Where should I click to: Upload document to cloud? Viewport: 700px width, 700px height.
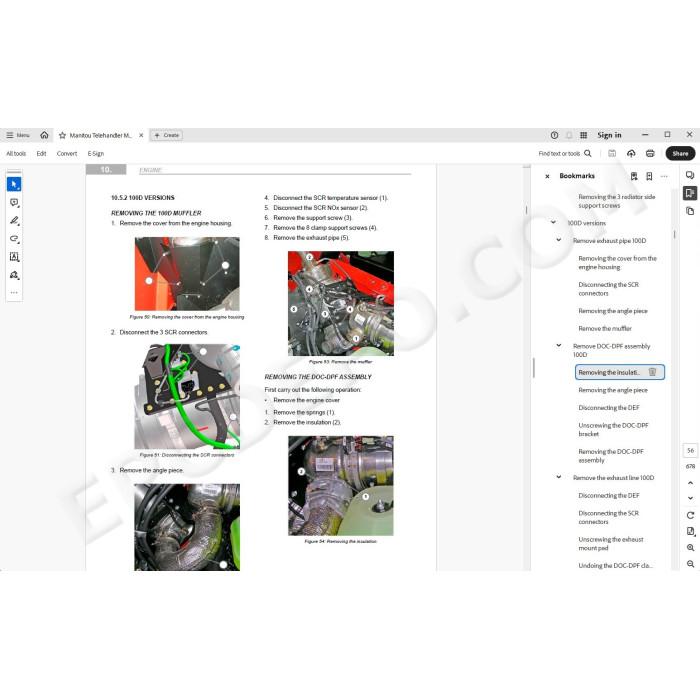point(631,154)
